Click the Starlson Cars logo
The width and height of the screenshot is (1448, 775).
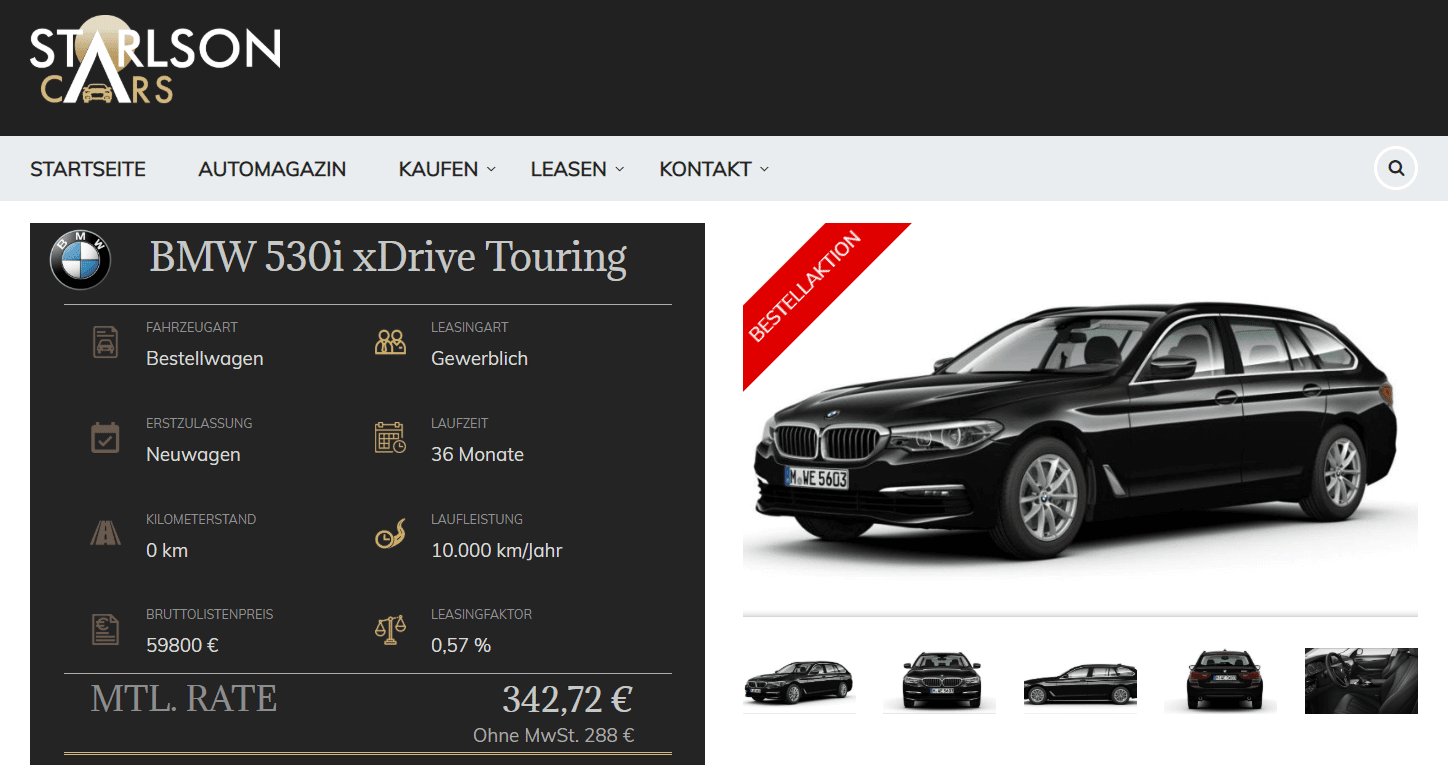pos(155,61)
